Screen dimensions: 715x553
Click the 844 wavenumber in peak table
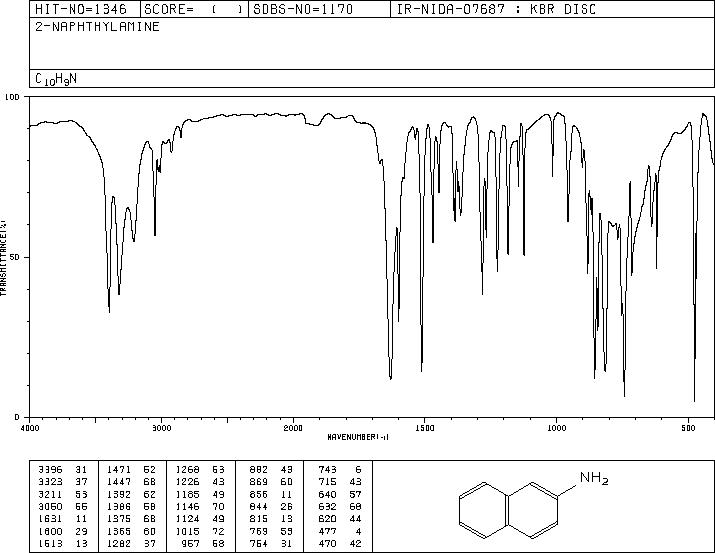259,506
